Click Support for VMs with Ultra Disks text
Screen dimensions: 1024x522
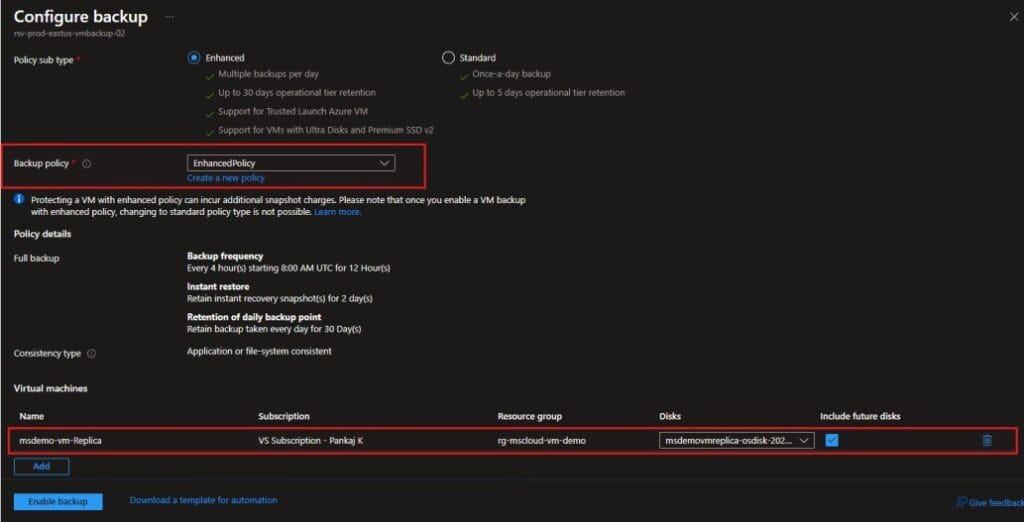[x=326, y=131]
